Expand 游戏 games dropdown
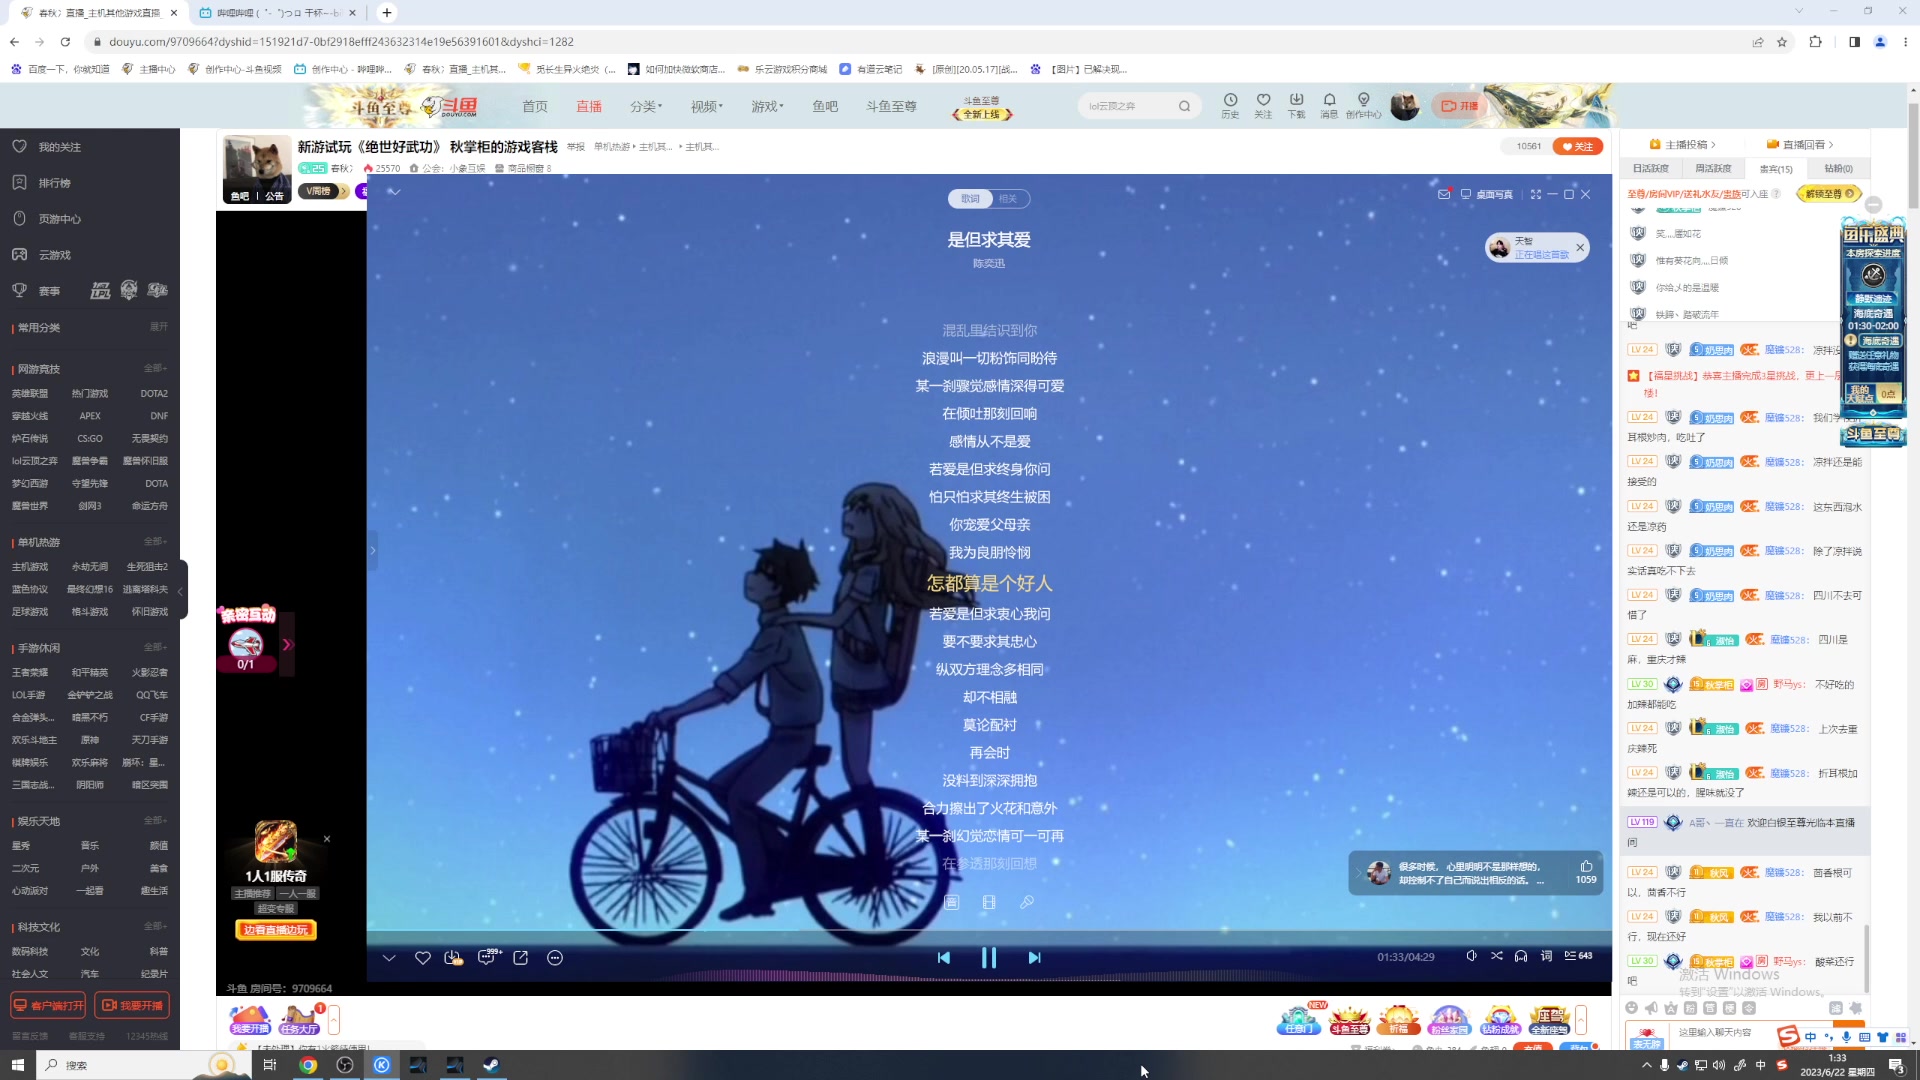 767,106
